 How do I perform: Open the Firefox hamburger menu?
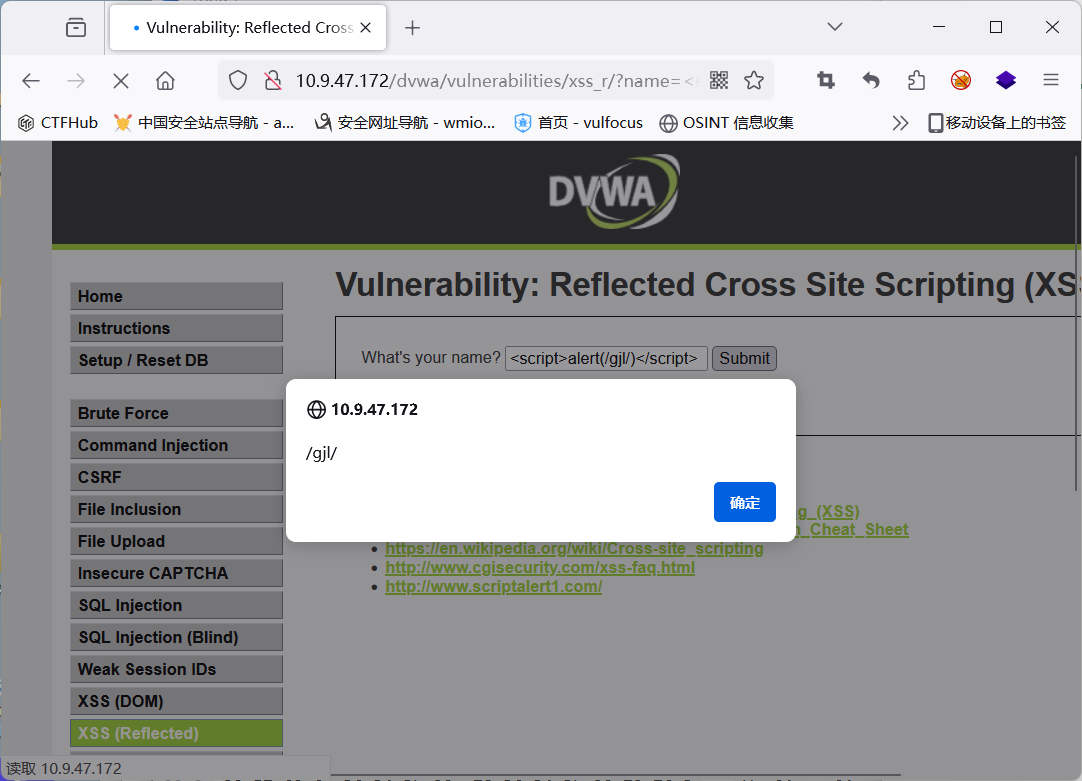[1051, 81]
